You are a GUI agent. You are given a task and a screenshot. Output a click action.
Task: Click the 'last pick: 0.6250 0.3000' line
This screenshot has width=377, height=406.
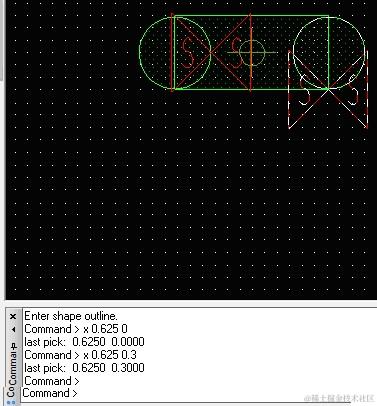tap(84, 368)
